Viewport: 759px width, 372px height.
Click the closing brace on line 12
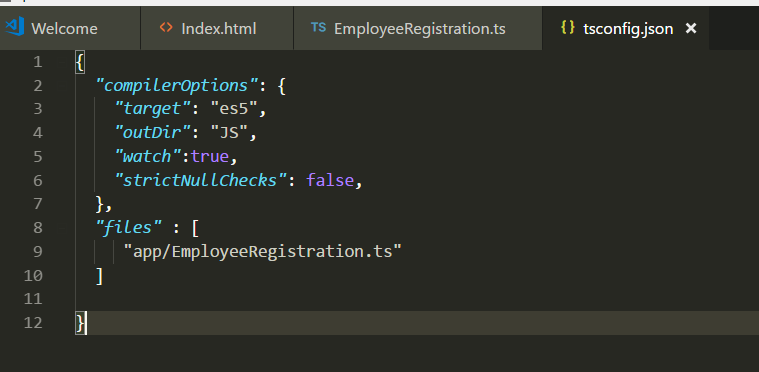80,323
